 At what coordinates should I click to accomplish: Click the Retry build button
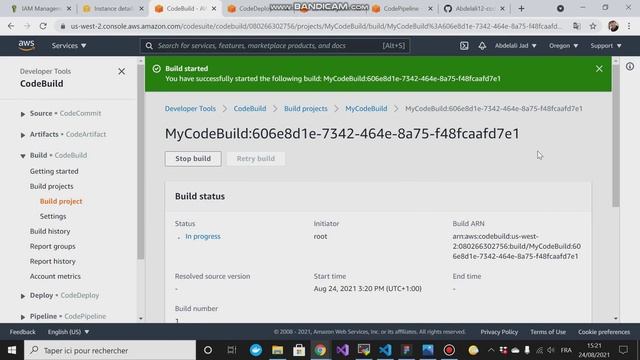pyautogui.click(x=256, y=159)
